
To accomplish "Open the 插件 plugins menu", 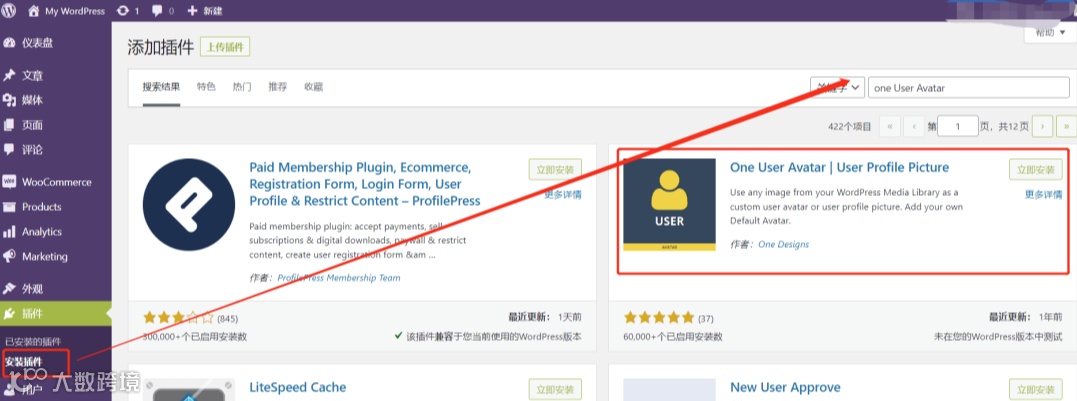I will 56,314.
